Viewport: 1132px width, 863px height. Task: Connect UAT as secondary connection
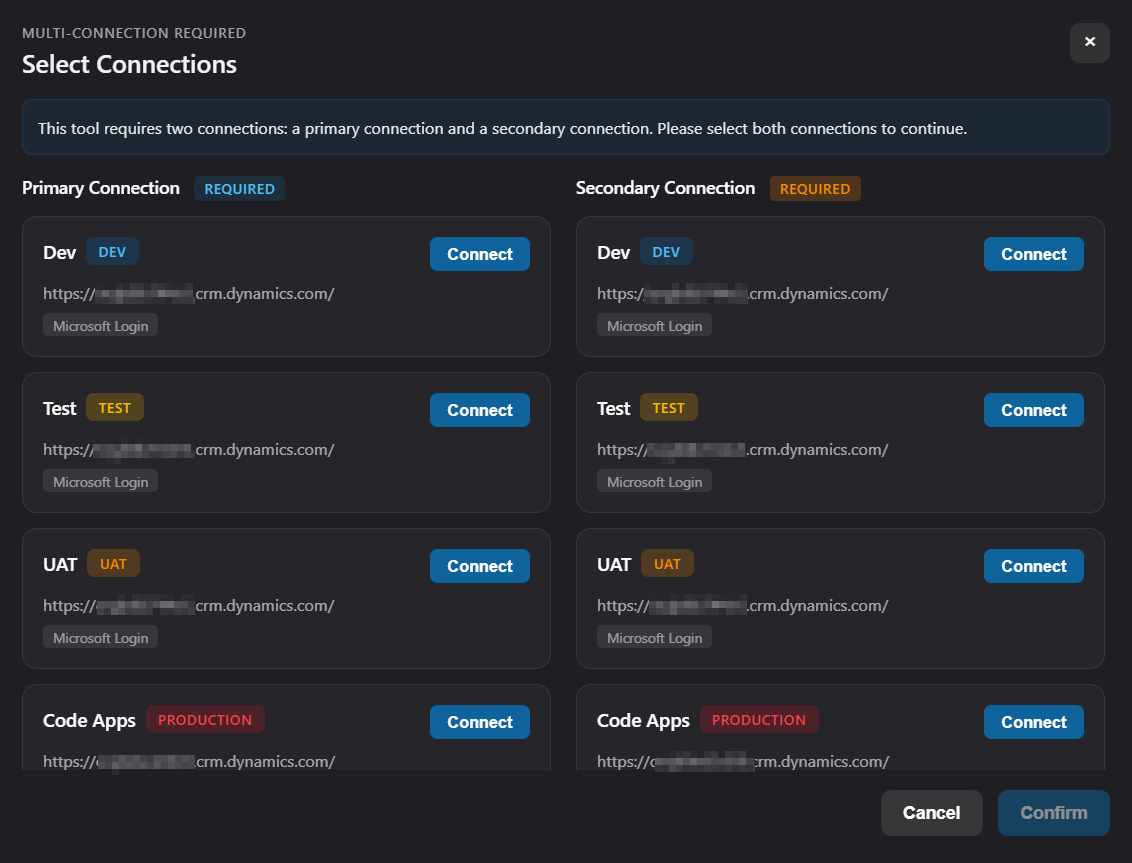point(1033,566)
